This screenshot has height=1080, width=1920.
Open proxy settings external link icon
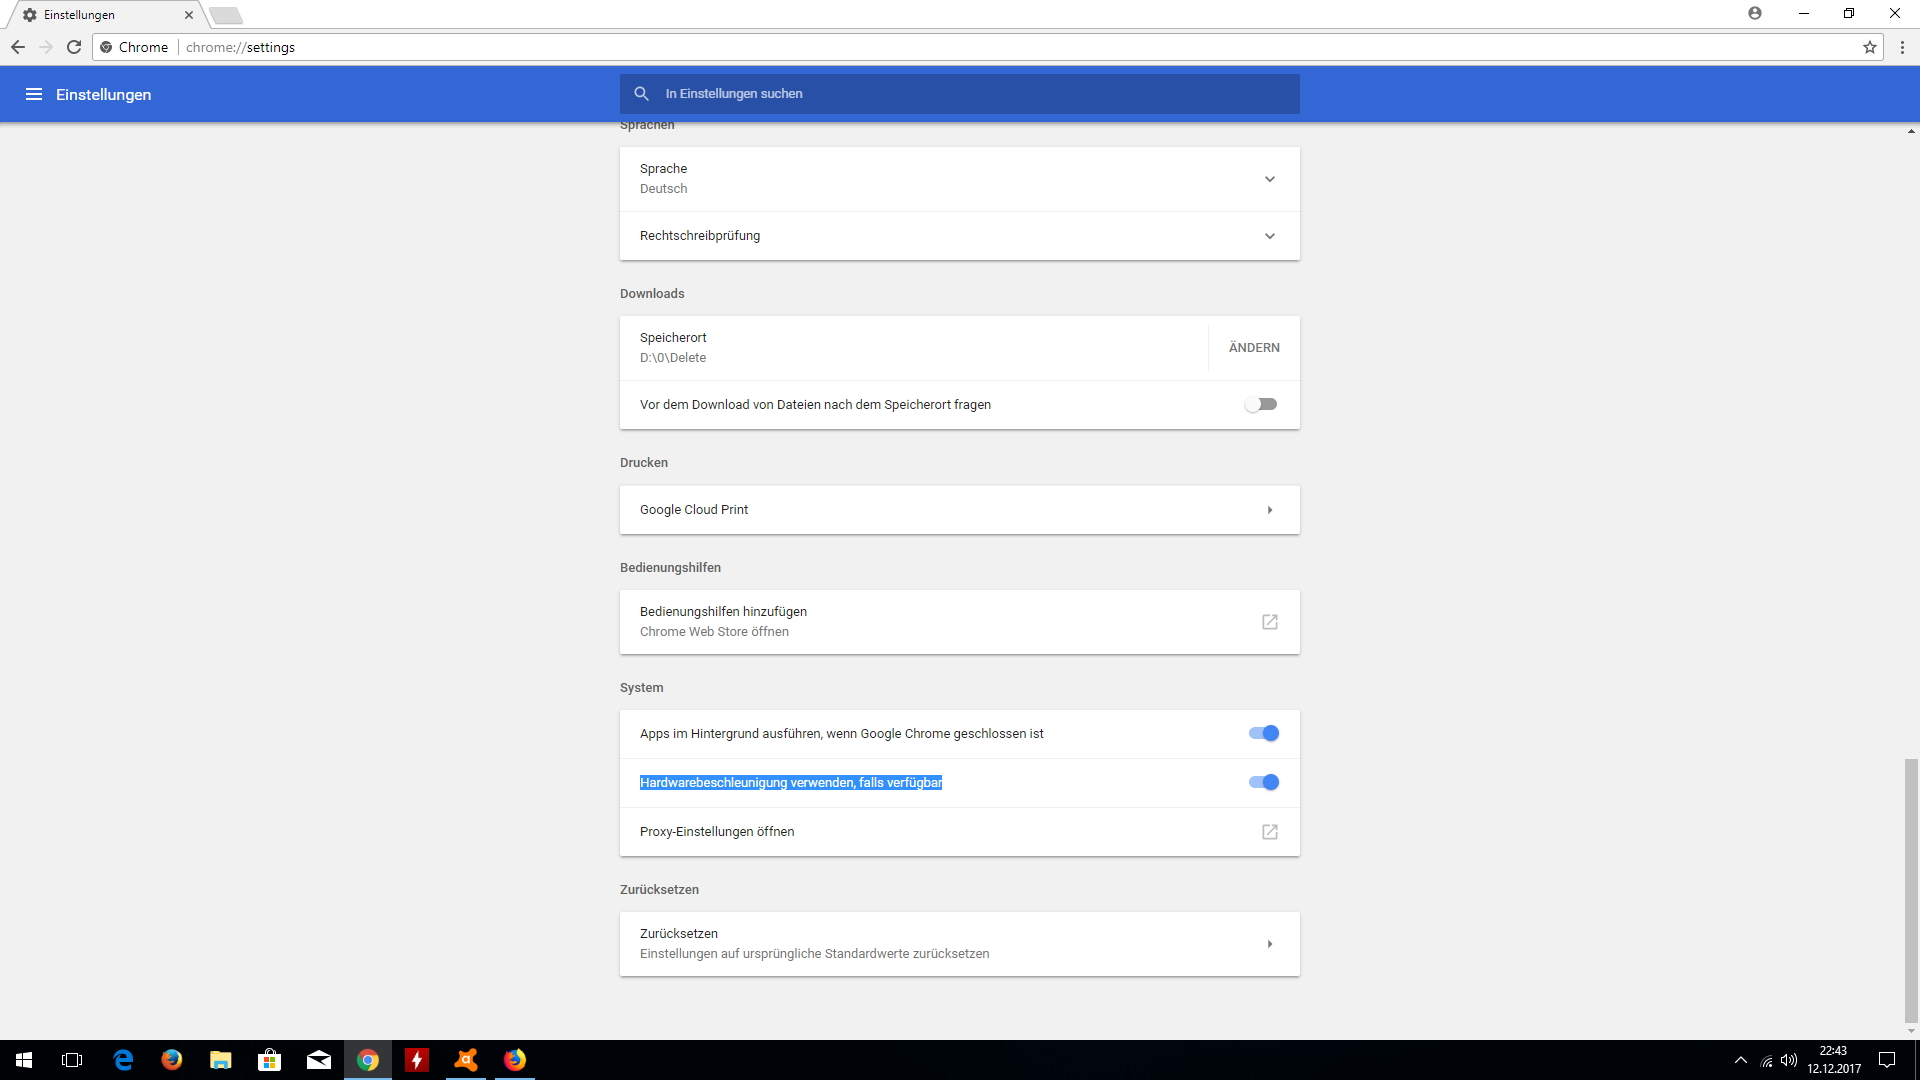[x=1269, y=832]
